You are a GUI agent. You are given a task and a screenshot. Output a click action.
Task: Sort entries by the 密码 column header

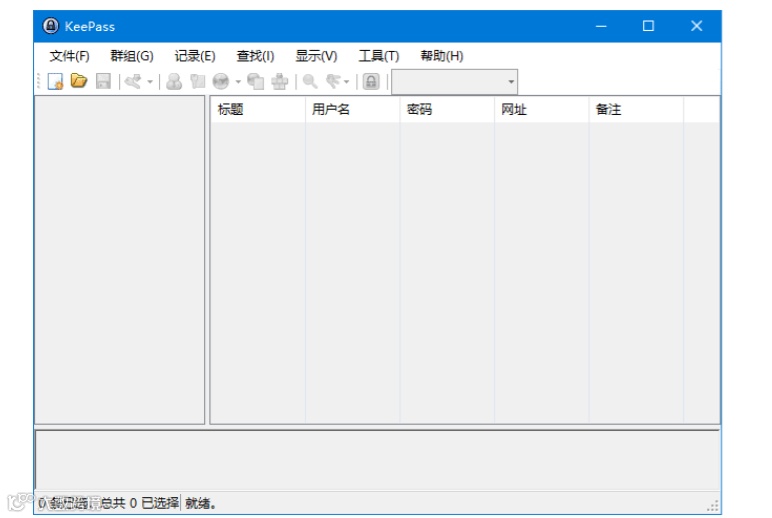pos(447,109)
